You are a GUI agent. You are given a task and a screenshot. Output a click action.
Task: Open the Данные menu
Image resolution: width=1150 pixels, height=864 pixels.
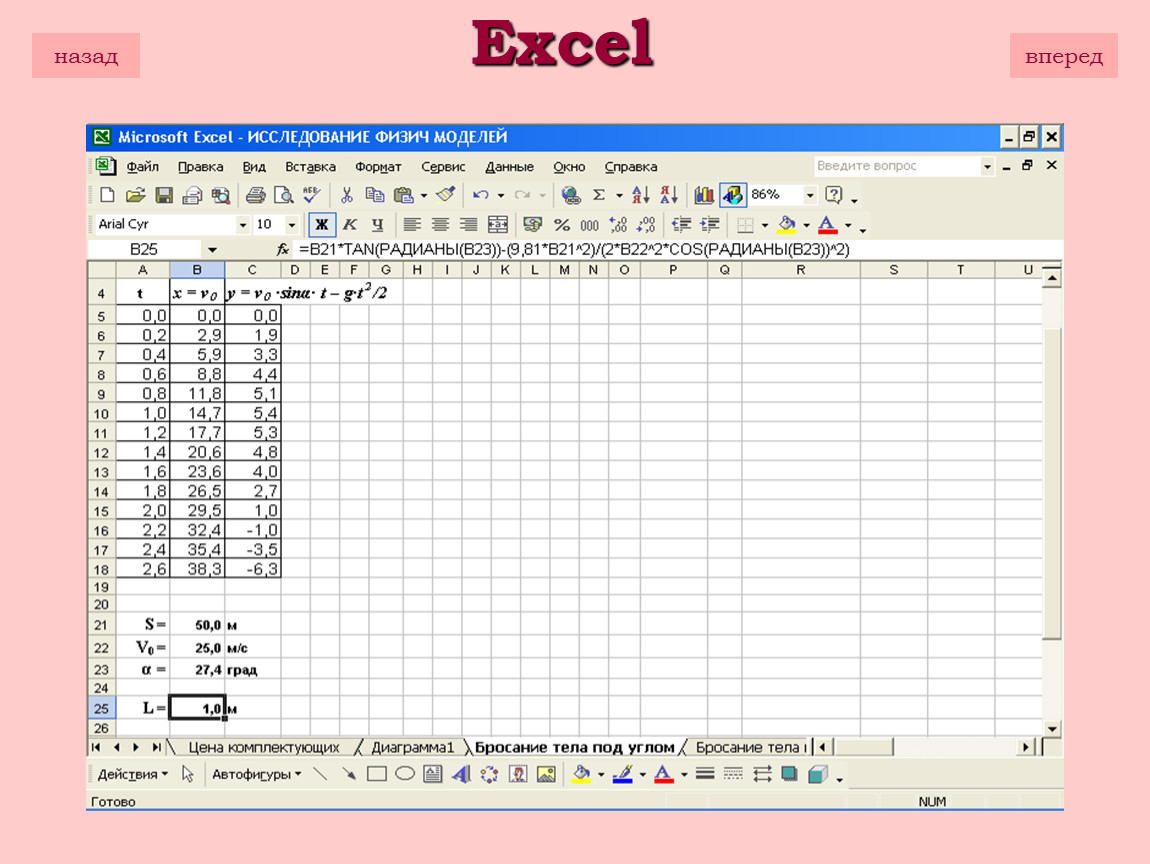pyautogui.click(x=509, y=166)
